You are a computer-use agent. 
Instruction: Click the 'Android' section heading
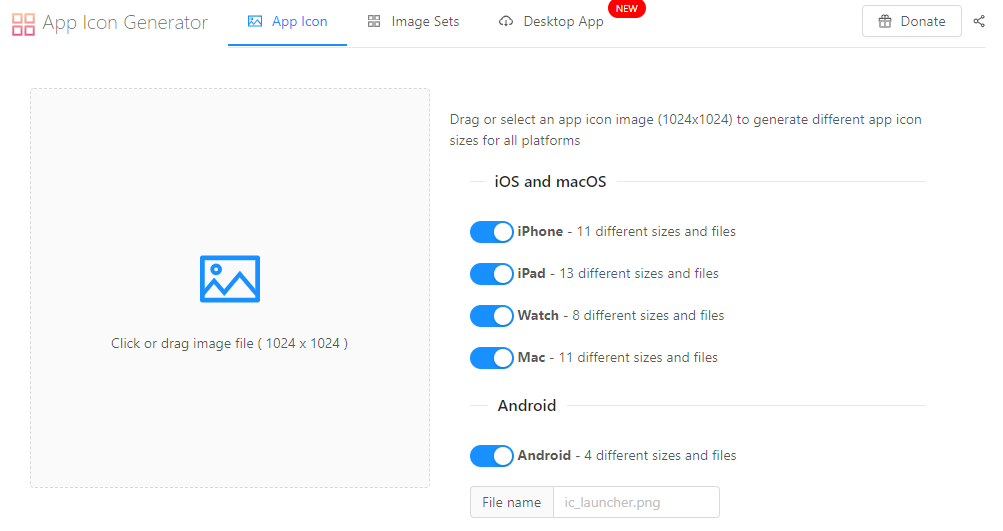526,406
